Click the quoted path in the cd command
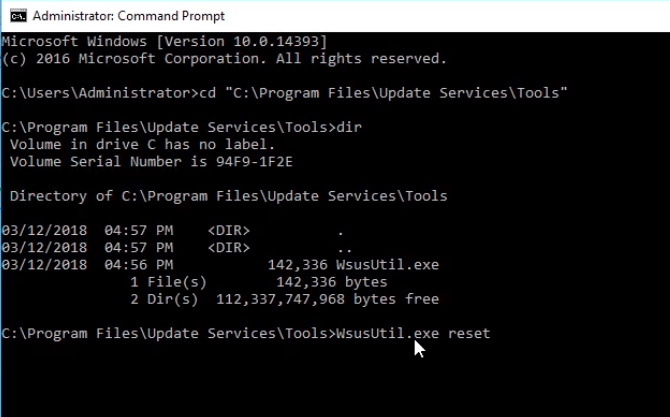Screen dimensions: 670x417 395,93
